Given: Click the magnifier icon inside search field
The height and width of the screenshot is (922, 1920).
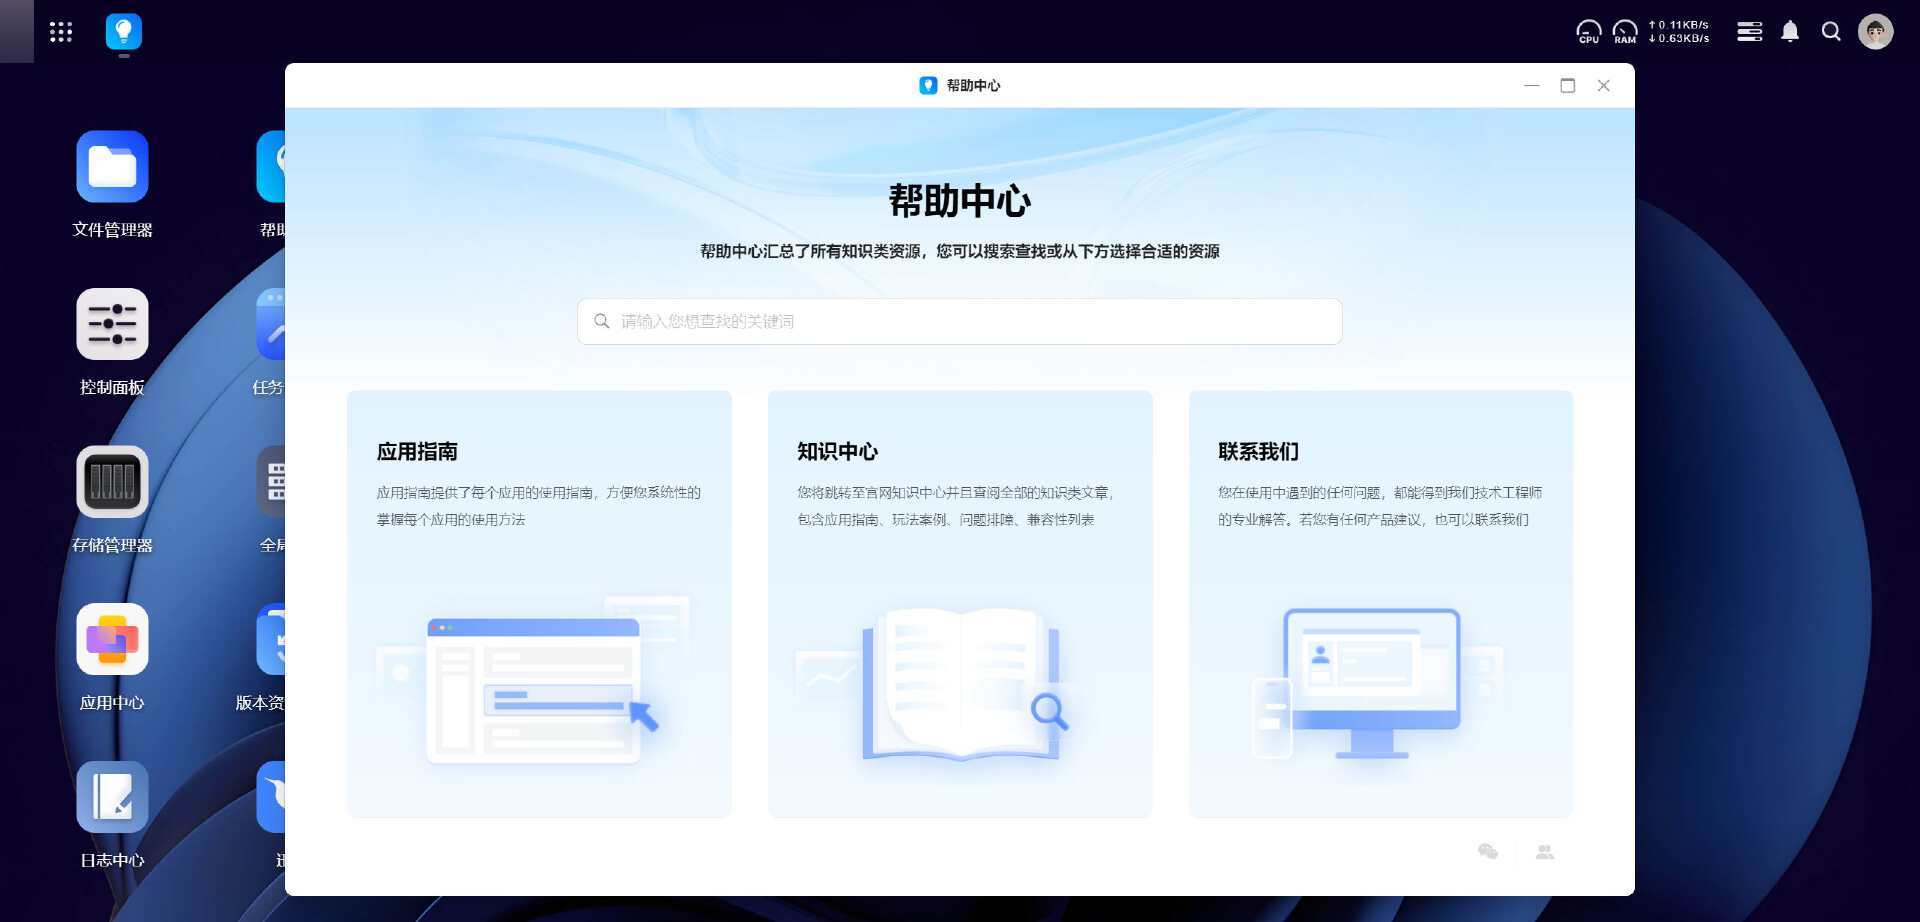Looking at the screenshot, I should tap(602, 321).
